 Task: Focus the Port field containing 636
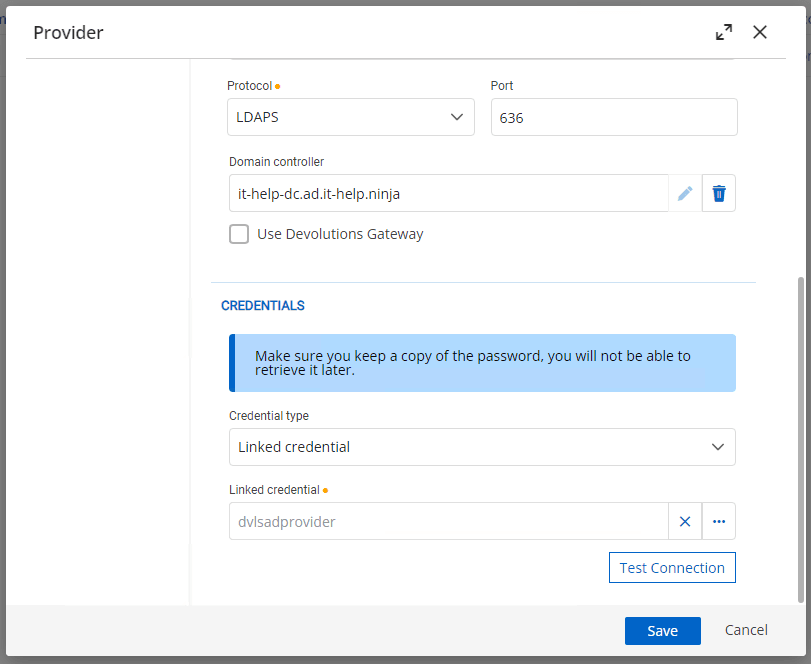click(614, 117)
